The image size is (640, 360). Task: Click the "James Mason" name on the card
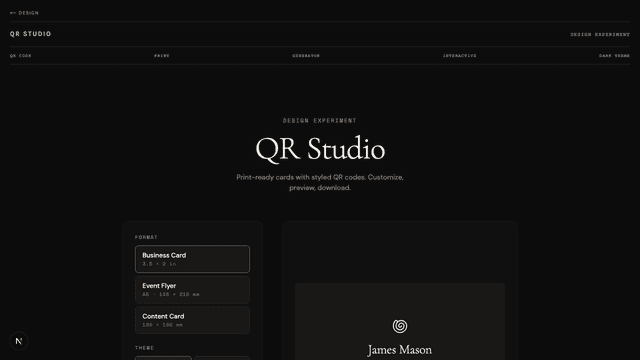click(x=400, y=350)
